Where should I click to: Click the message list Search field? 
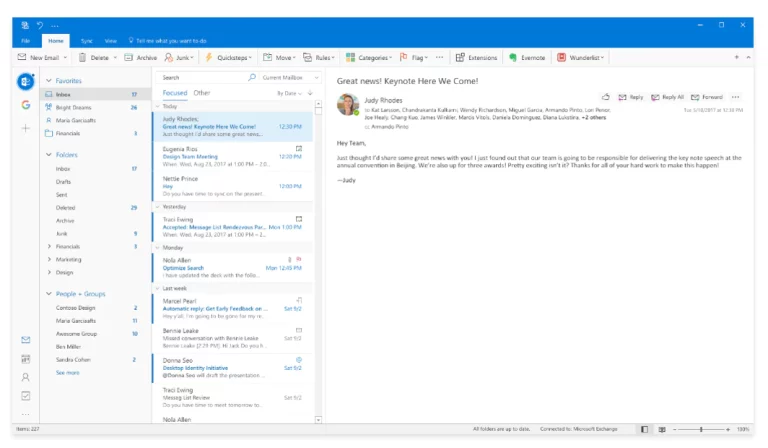pyautogui.click(x=202, y=77)
